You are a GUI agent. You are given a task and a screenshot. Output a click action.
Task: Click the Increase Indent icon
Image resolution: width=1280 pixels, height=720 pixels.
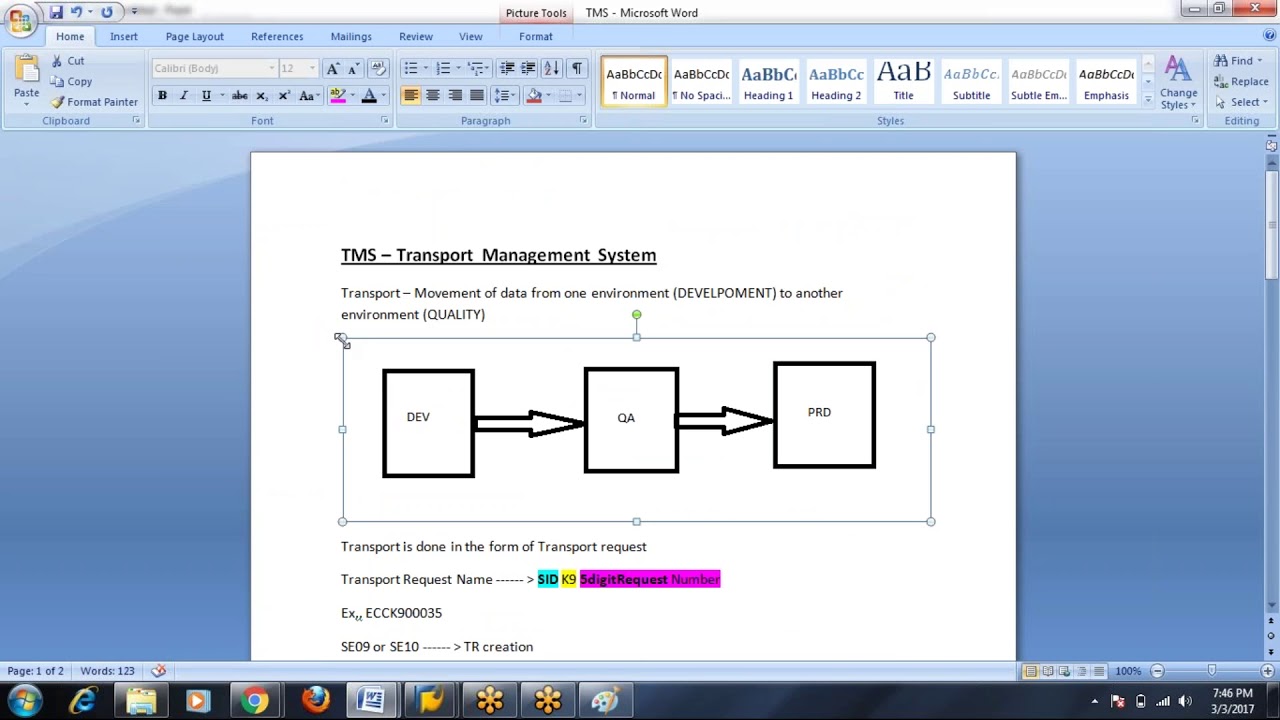pos(528,69)
